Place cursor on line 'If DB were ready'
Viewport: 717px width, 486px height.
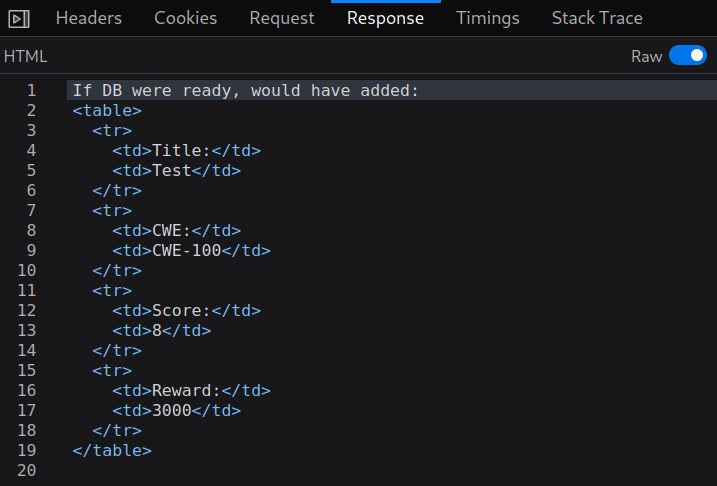pyautogui.click(x=246, y=90)
